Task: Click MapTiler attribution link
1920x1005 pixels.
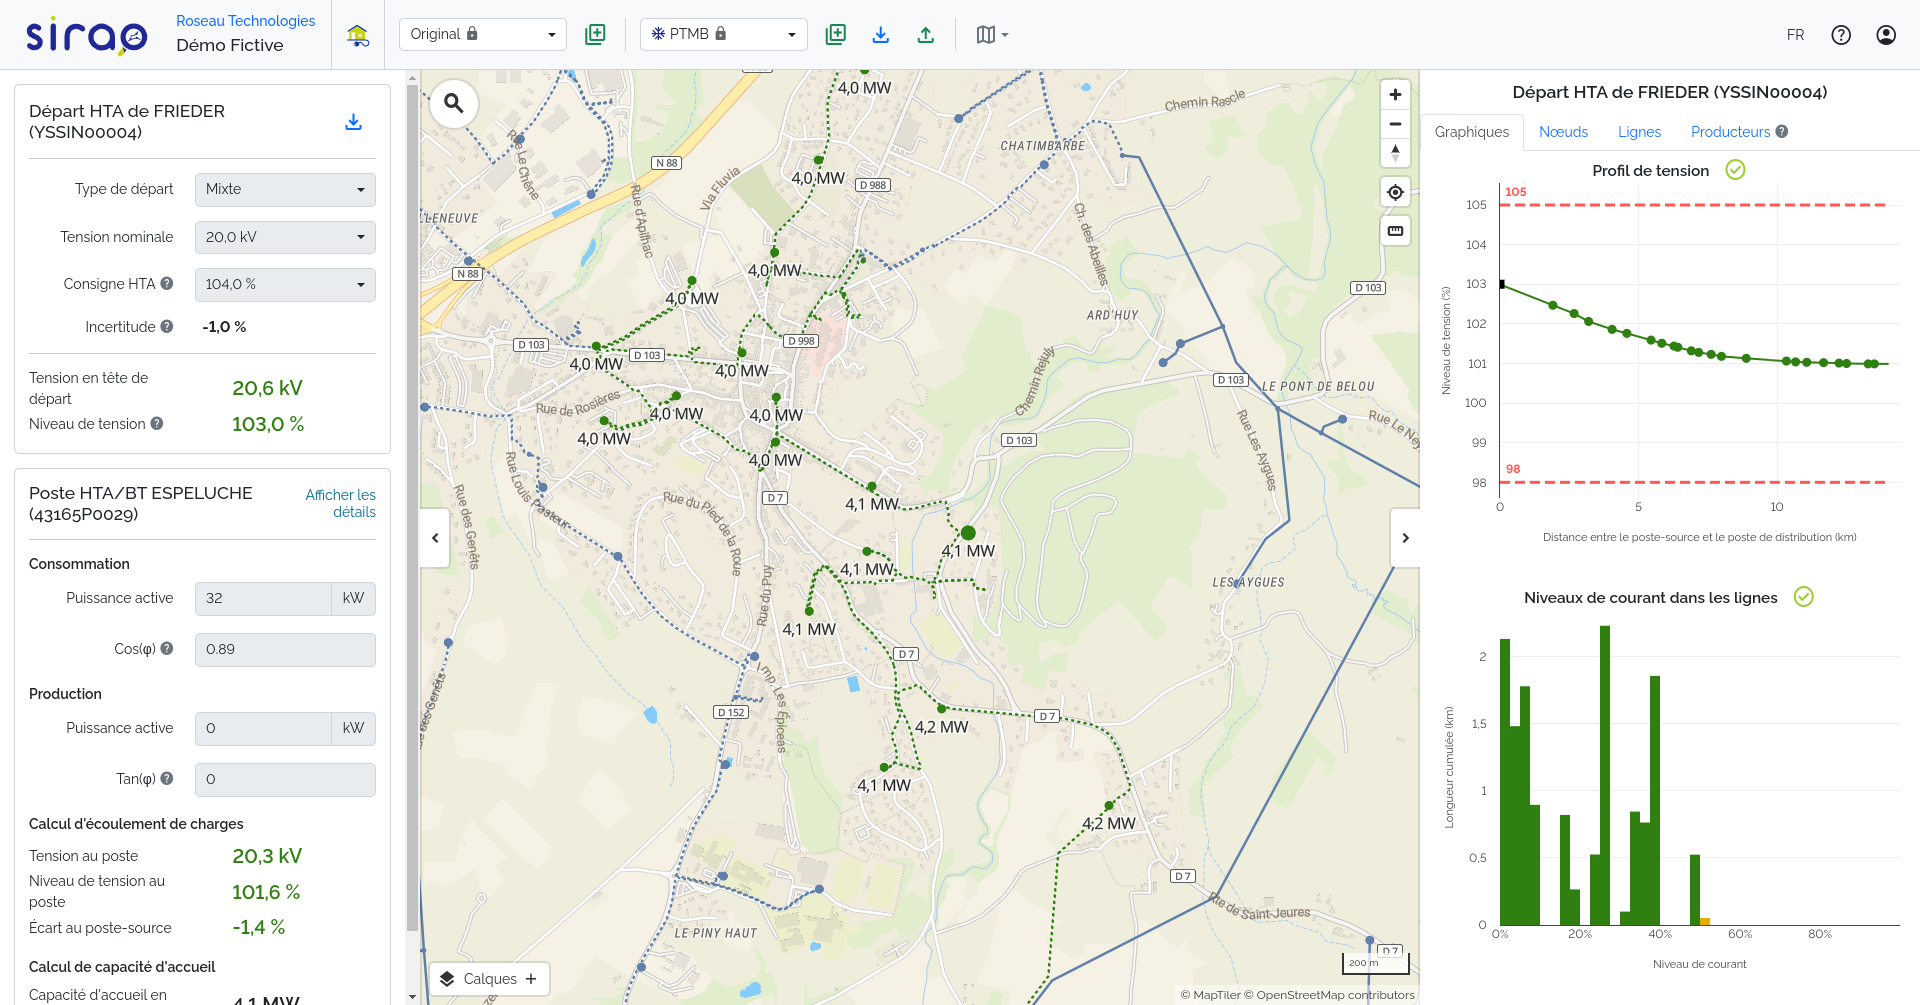Action: 1210,995
